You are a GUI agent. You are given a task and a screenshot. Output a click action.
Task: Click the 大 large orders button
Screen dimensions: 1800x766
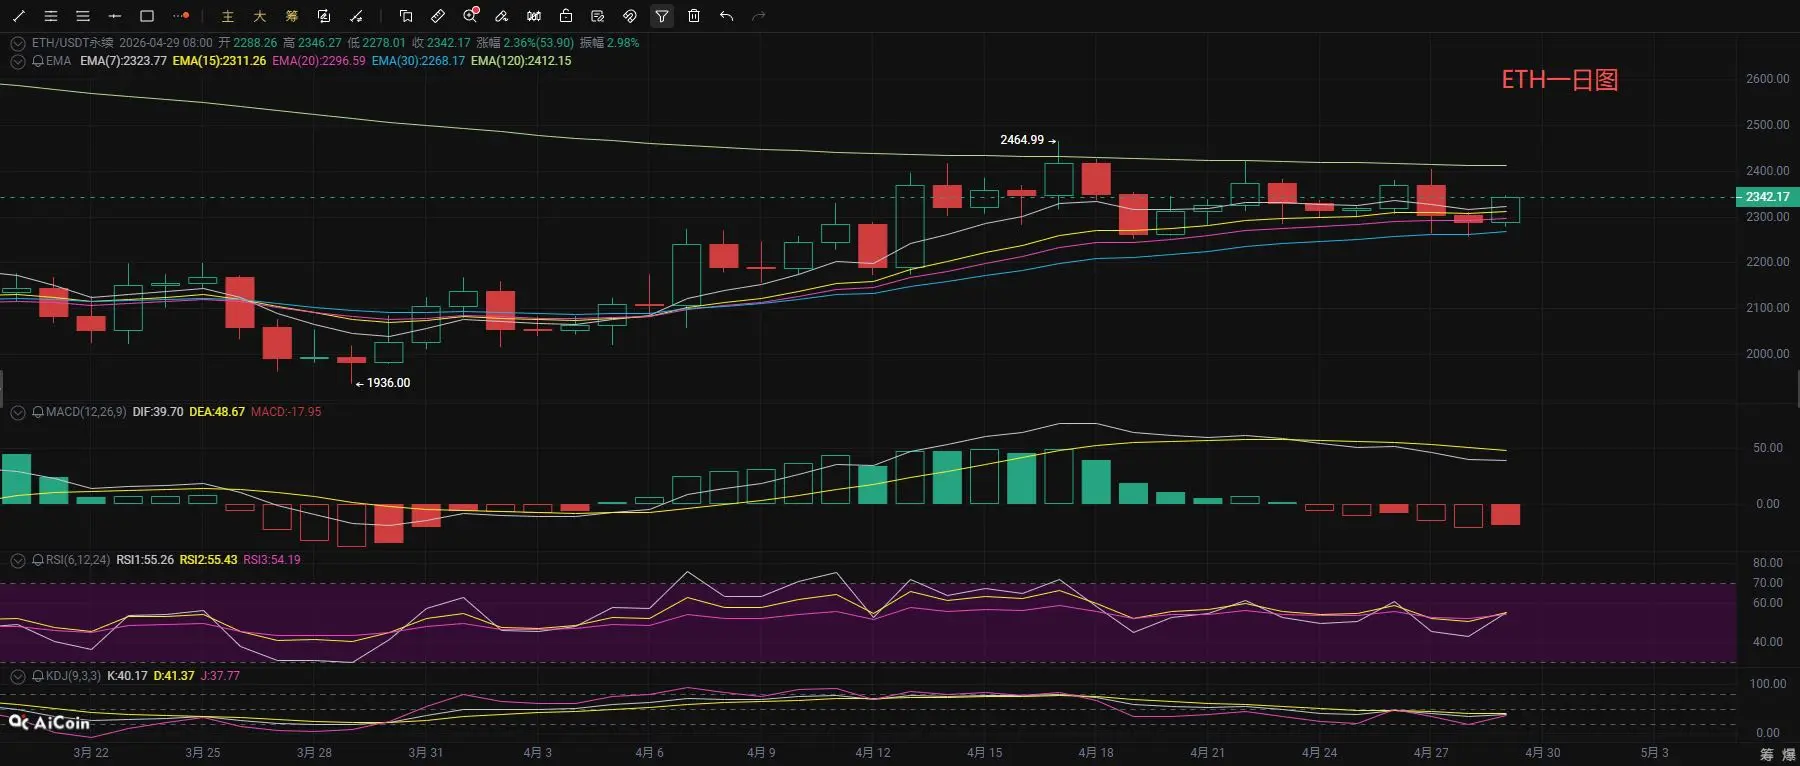point(260,16)
